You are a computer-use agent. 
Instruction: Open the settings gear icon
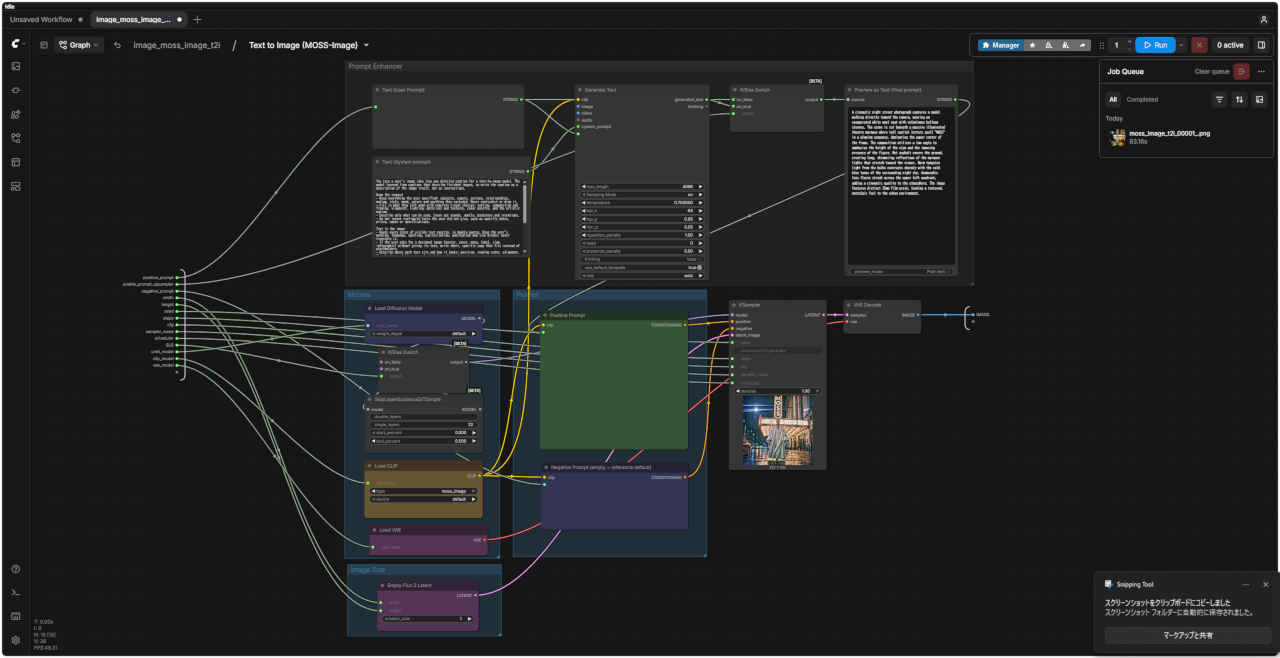pos(16,640)
